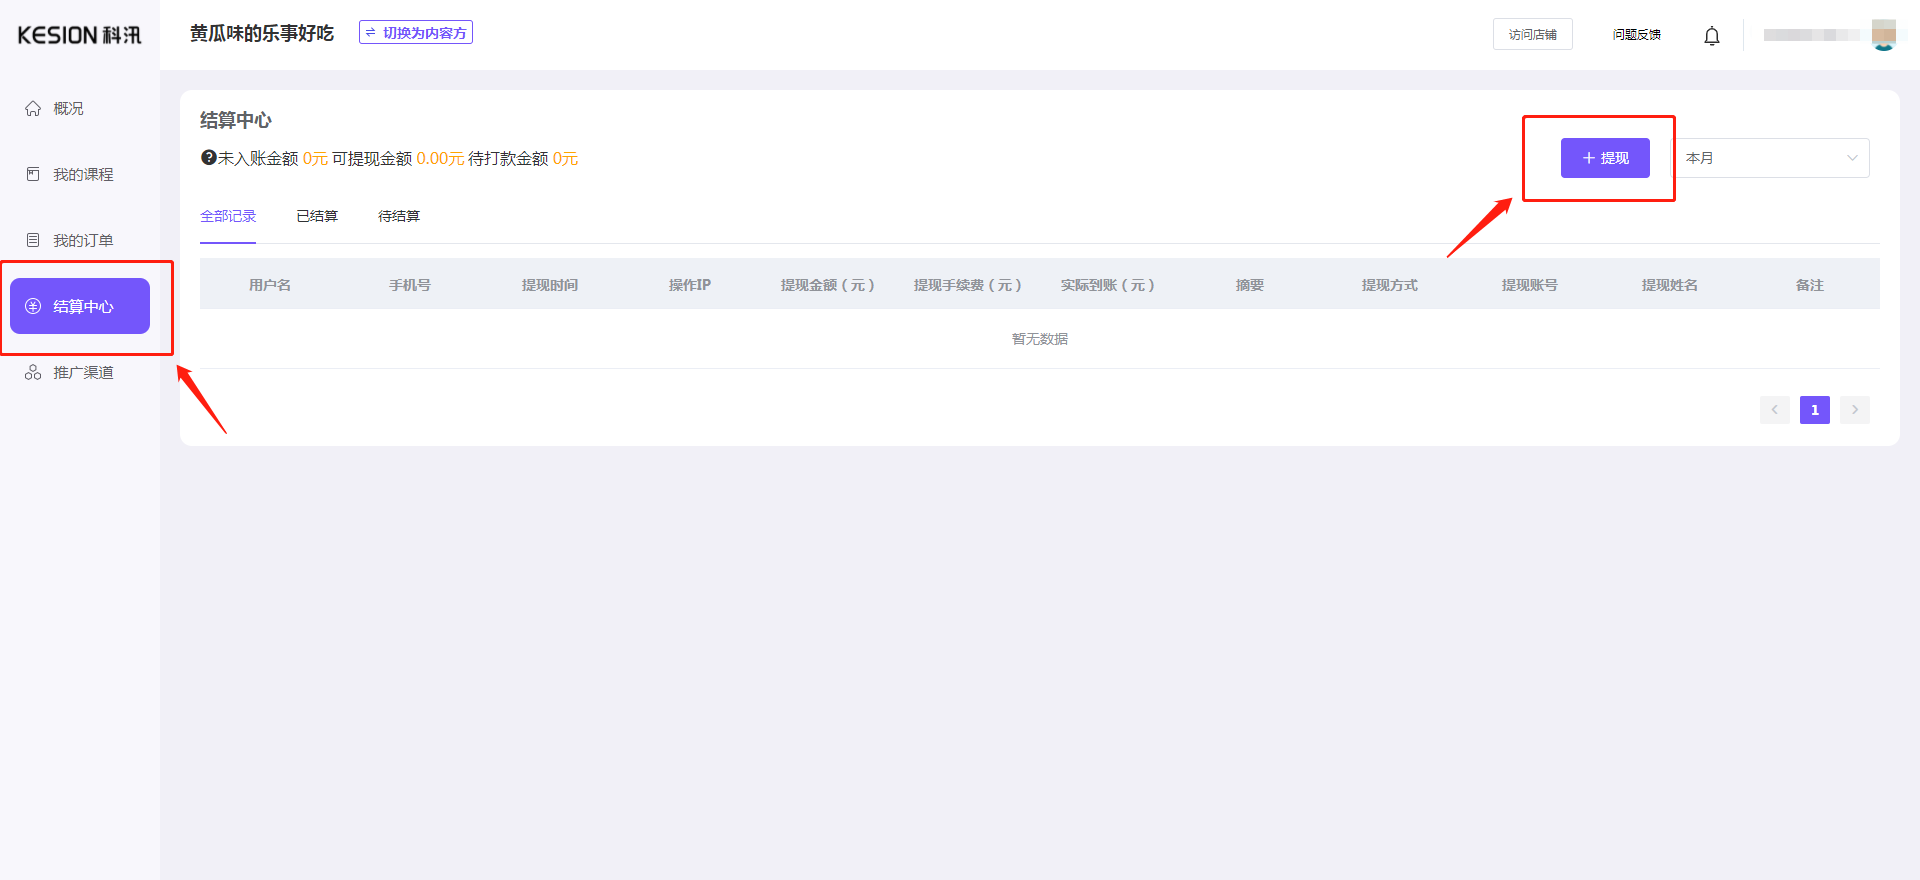Click the 结算中心 yuan coin icon
Screen dimensions: 1920x880
pos(33,306)
